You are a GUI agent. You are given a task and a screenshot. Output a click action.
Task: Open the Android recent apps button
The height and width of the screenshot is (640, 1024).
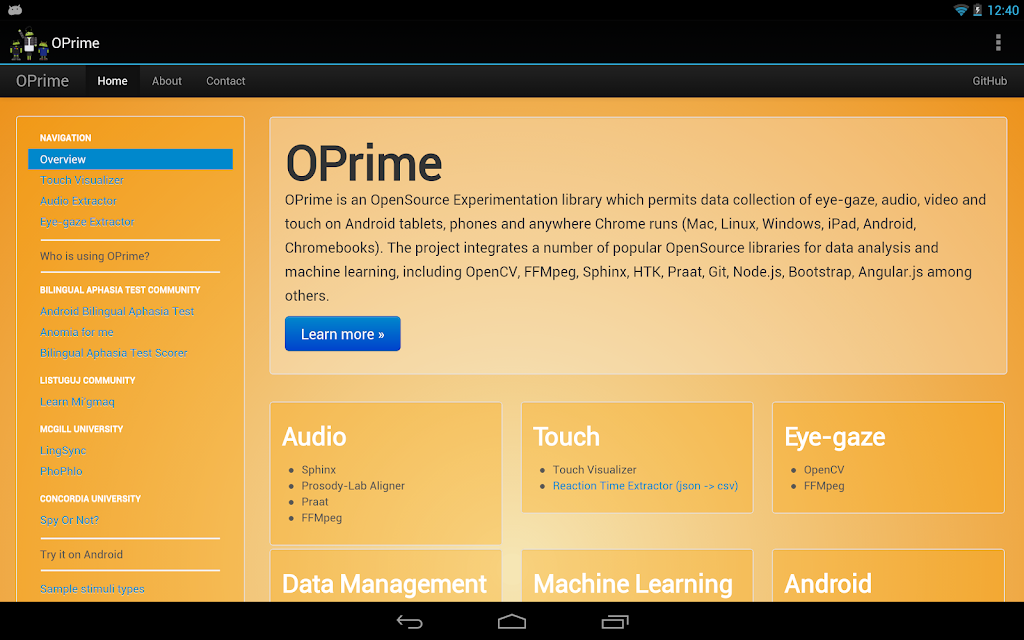pyautogui.click(x=615, y=622)
